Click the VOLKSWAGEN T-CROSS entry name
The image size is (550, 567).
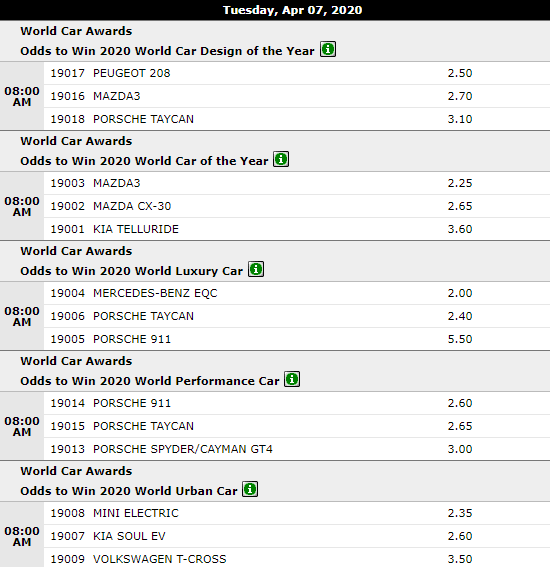[x=159, y=559]
